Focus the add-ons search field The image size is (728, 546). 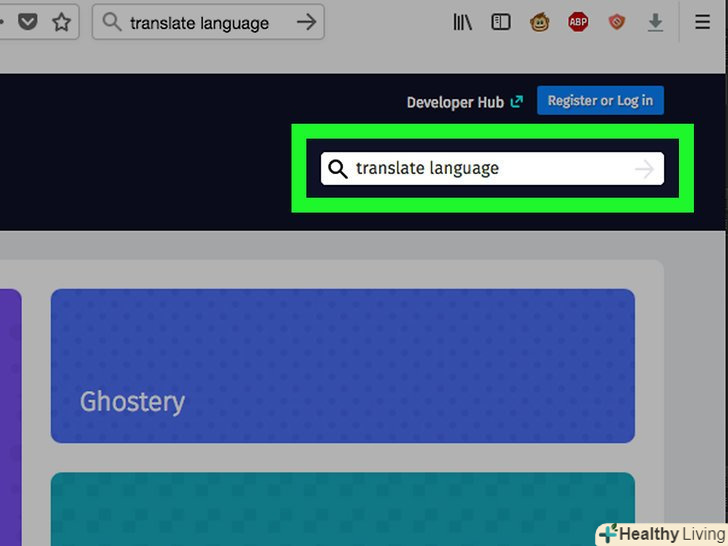click(x=492, y=169)
